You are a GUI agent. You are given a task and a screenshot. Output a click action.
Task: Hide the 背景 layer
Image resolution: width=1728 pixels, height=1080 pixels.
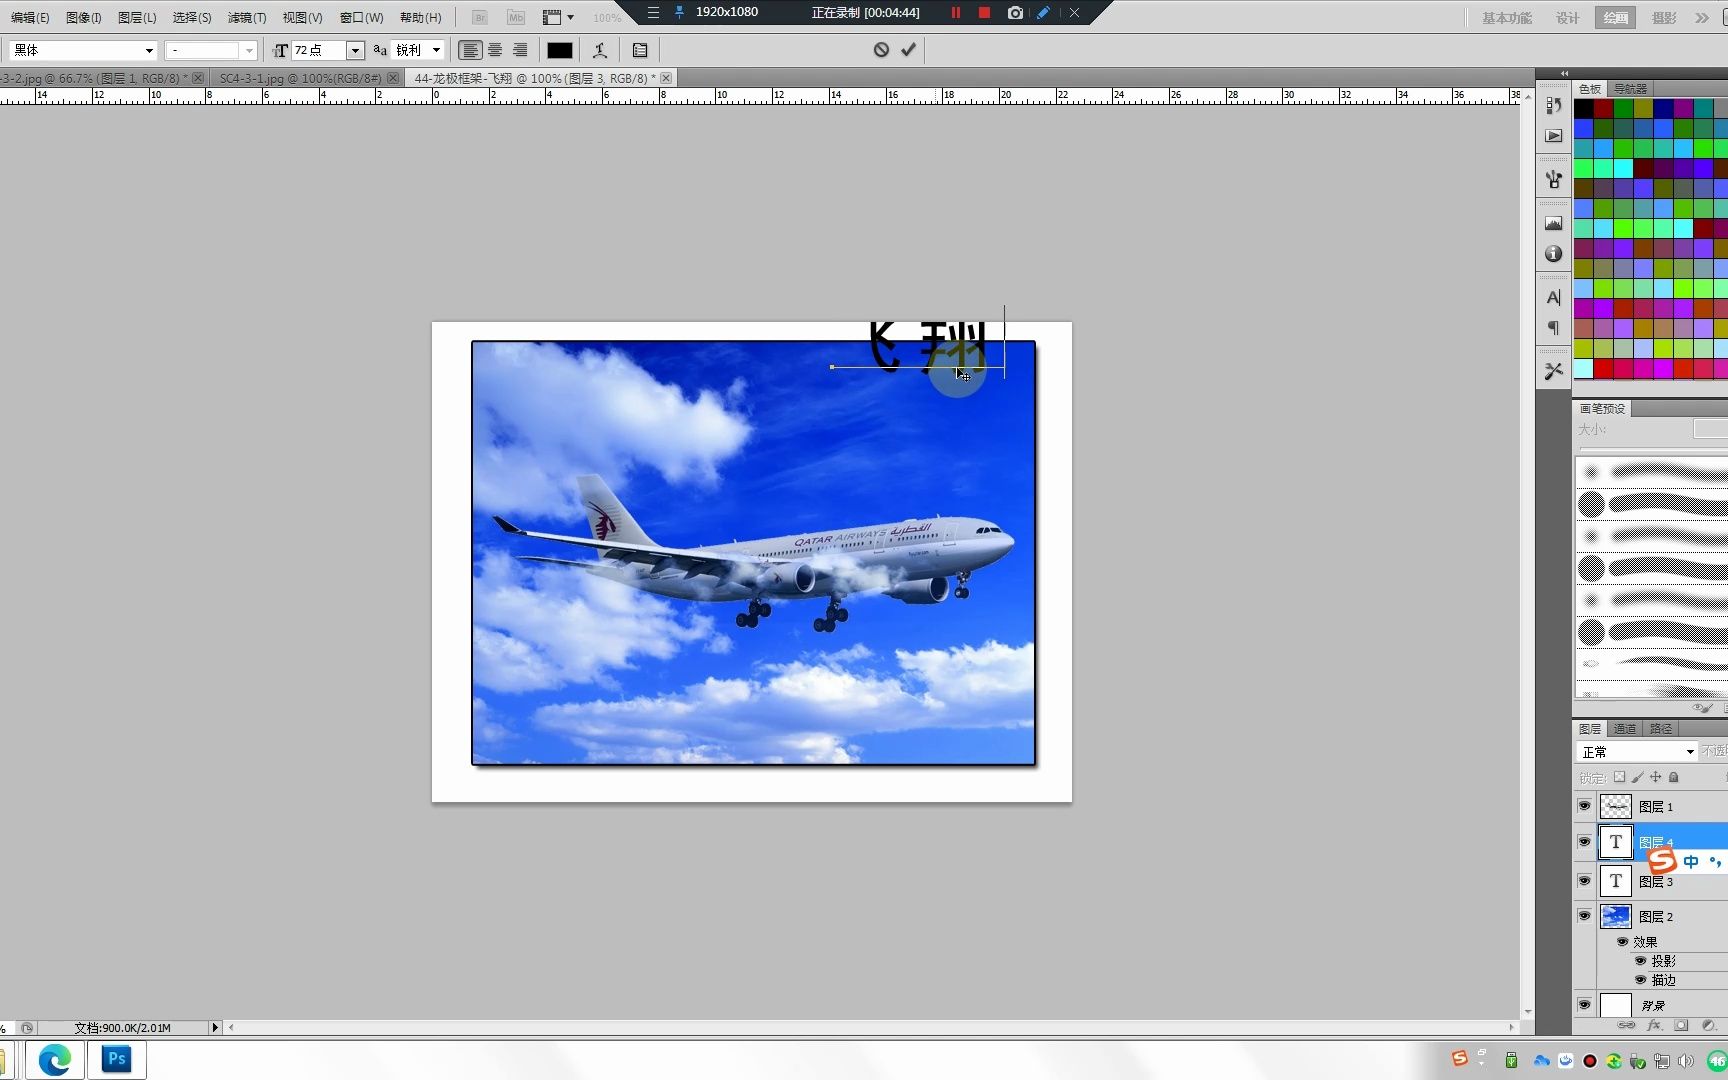click(1584, 1005)
